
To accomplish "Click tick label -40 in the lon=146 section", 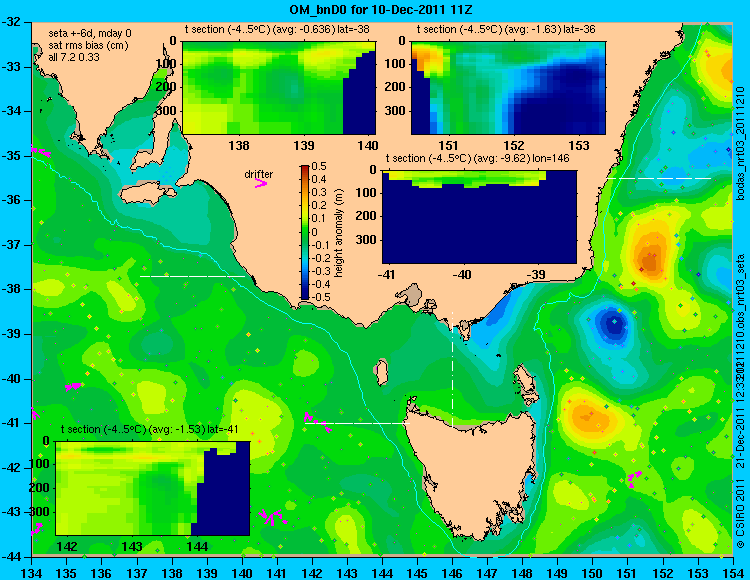I will [461, 275].
